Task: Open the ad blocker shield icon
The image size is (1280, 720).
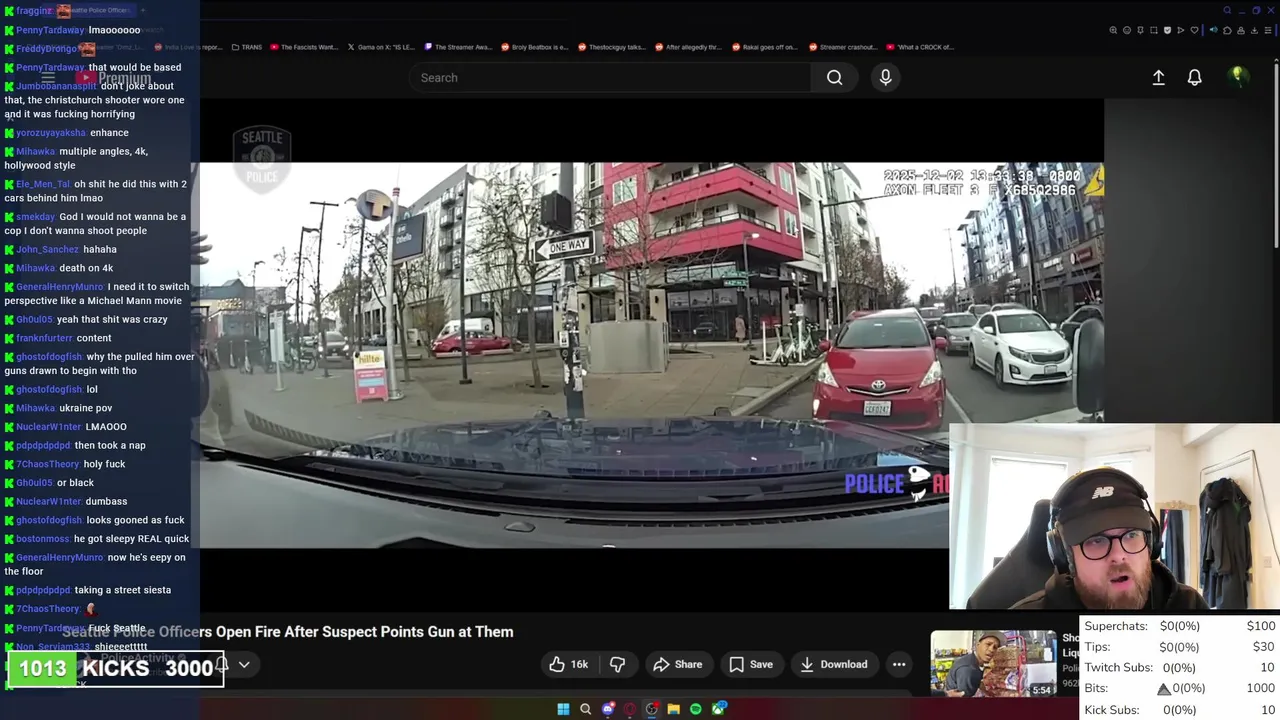Action: pos(1167,30)
